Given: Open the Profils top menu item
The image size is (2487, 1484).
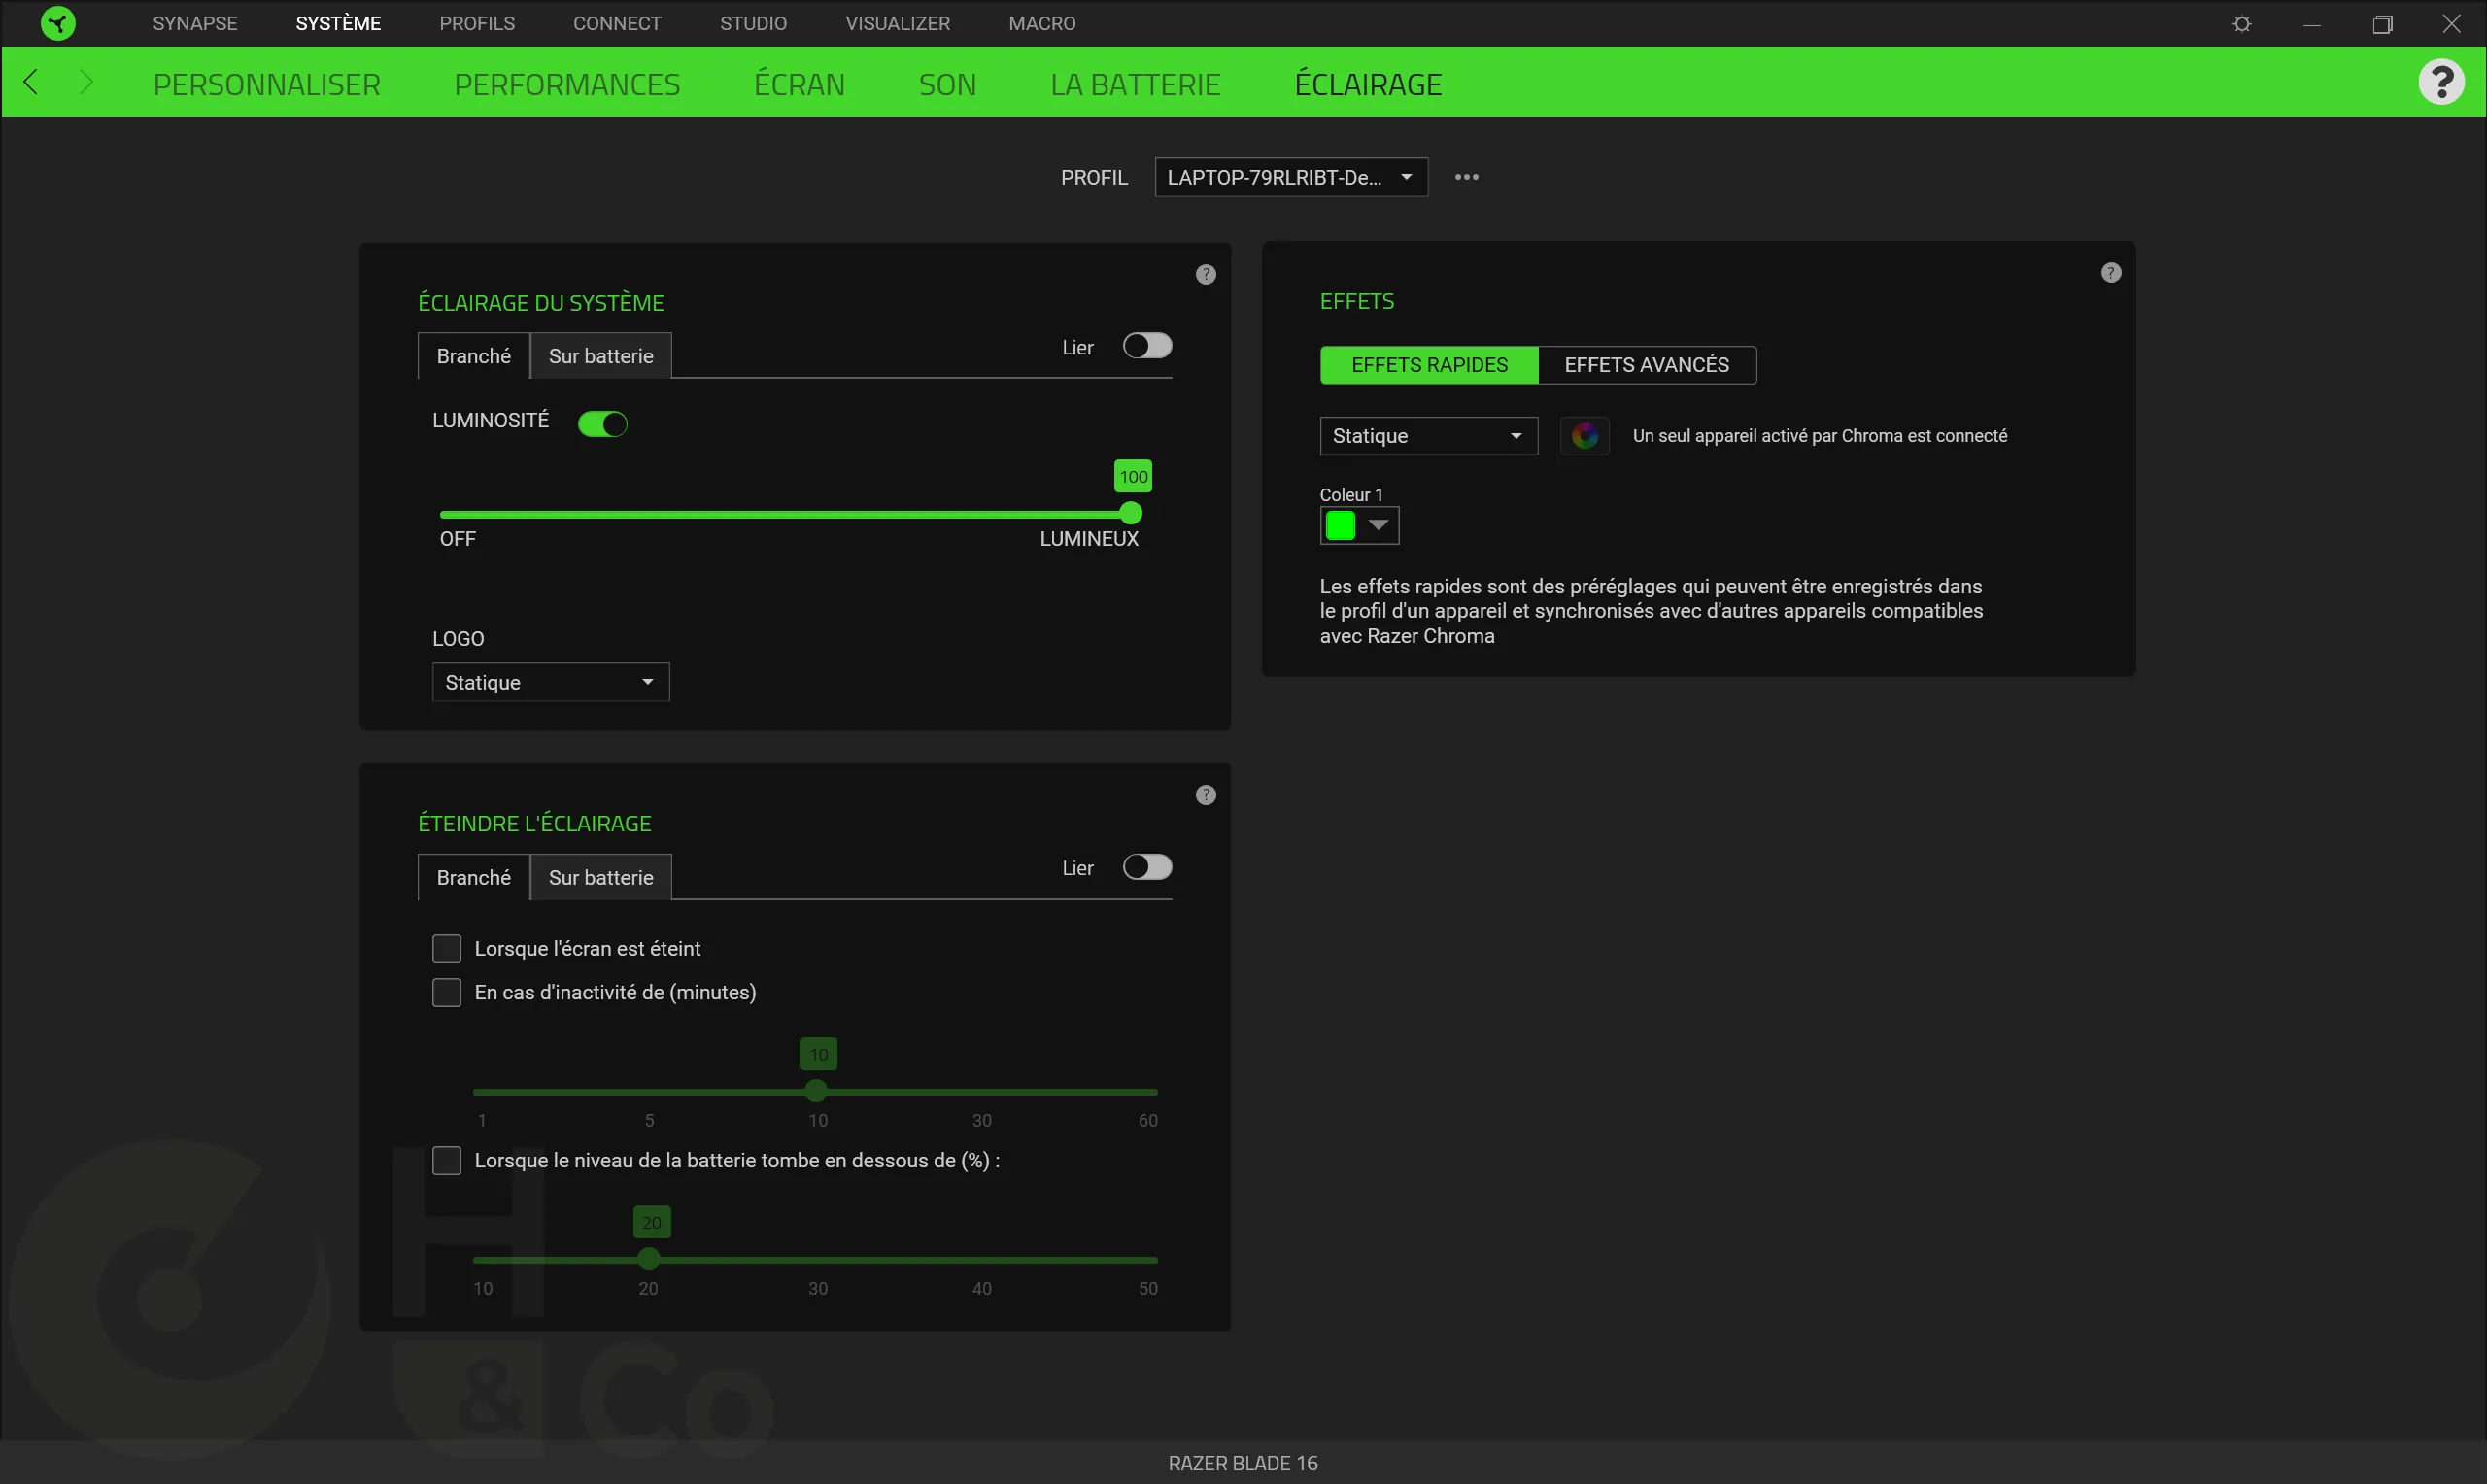Looking at the screenshot, I should [477, 23].
